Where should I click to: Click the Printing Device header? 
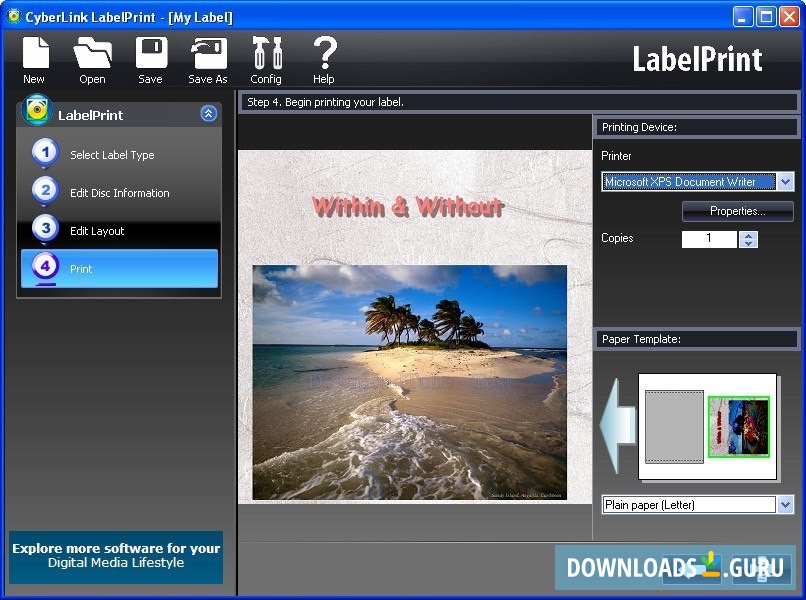pos(697,127)
